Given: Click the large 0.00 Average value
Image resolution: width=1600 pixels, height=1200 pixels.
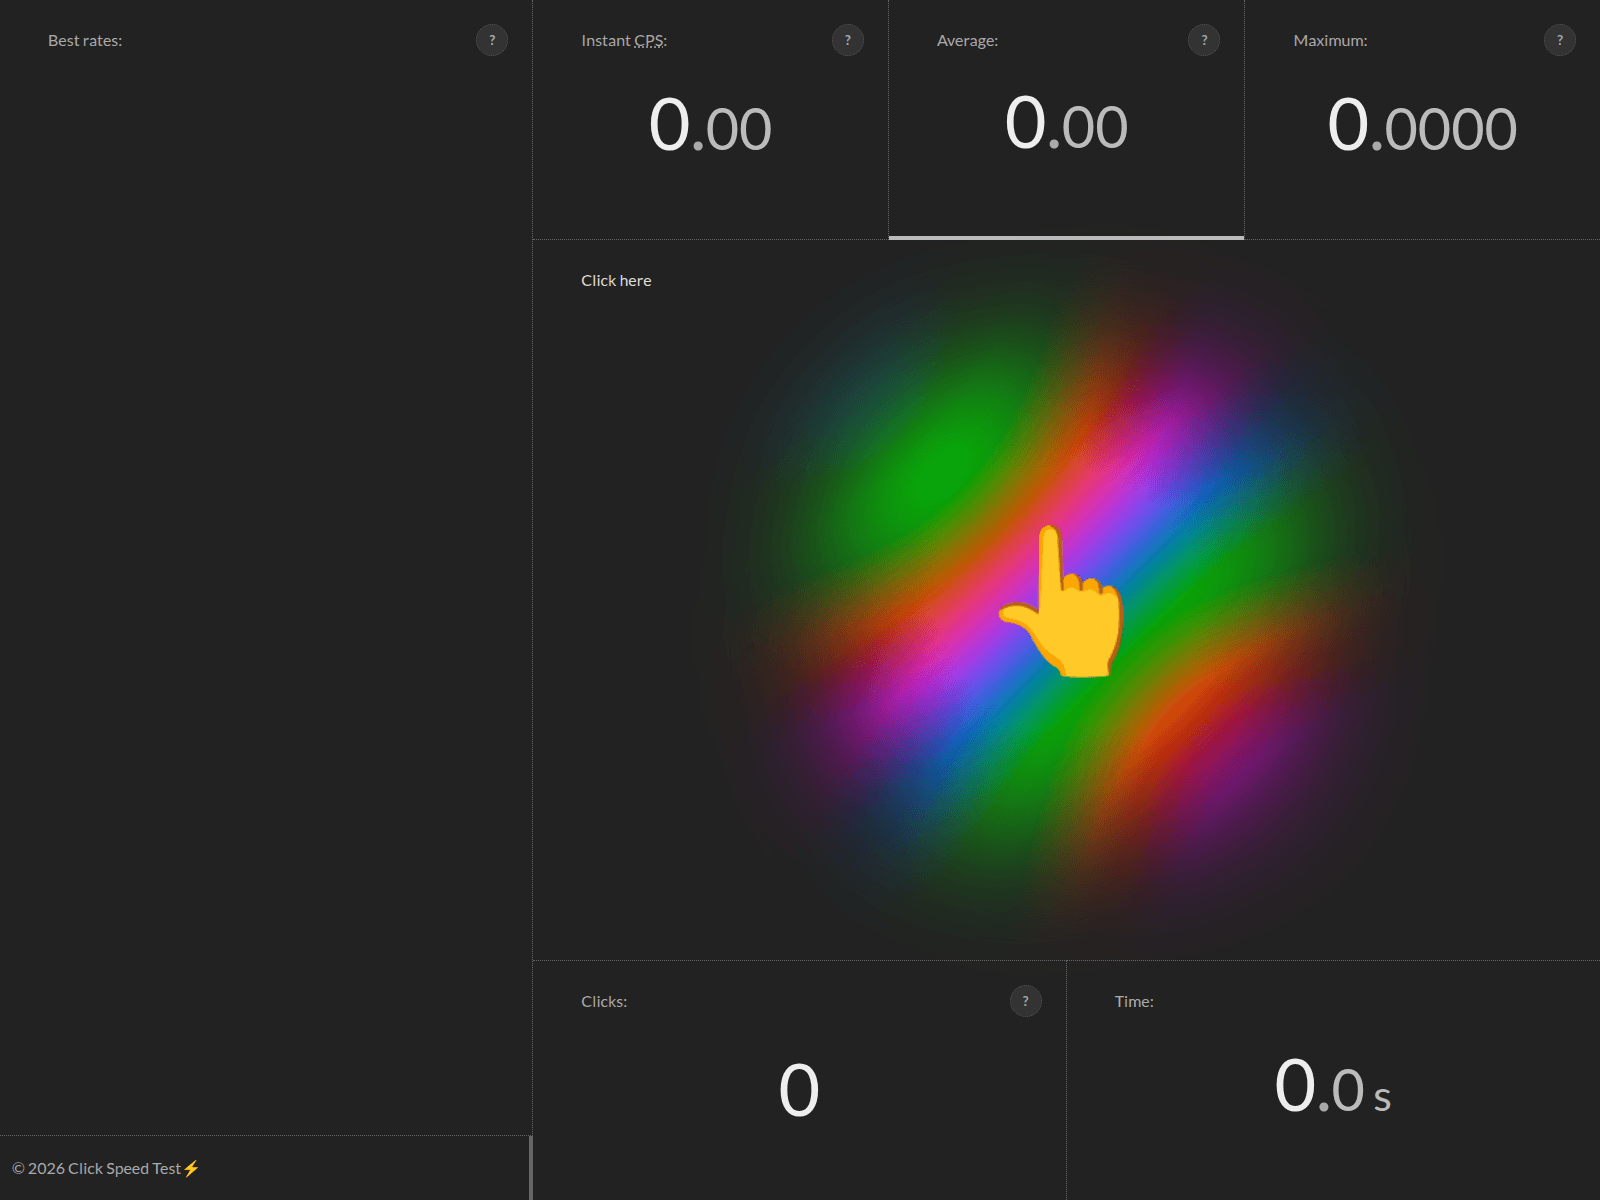Looking at the screenshot, I should tap(1066, 126).
